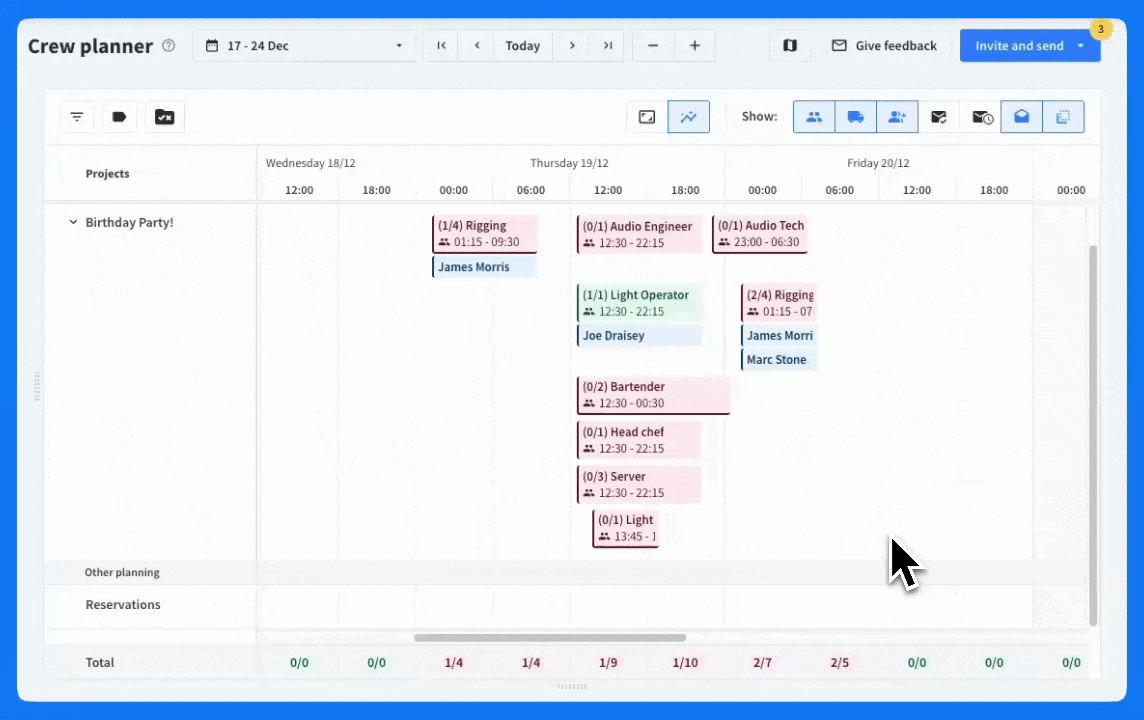Viewport: 1144px width, 720px height.
Task: Click the expand view image icon
Action: click(x=647, y=117)
